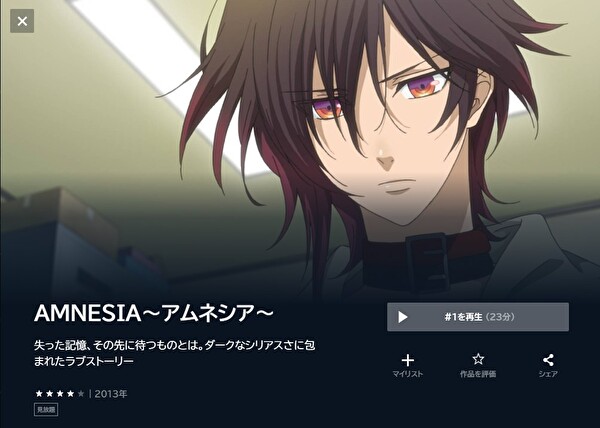Screen dimensions: 600x428
Task: Click the fifth greyed-out rating star
Action: pos(81,393)
